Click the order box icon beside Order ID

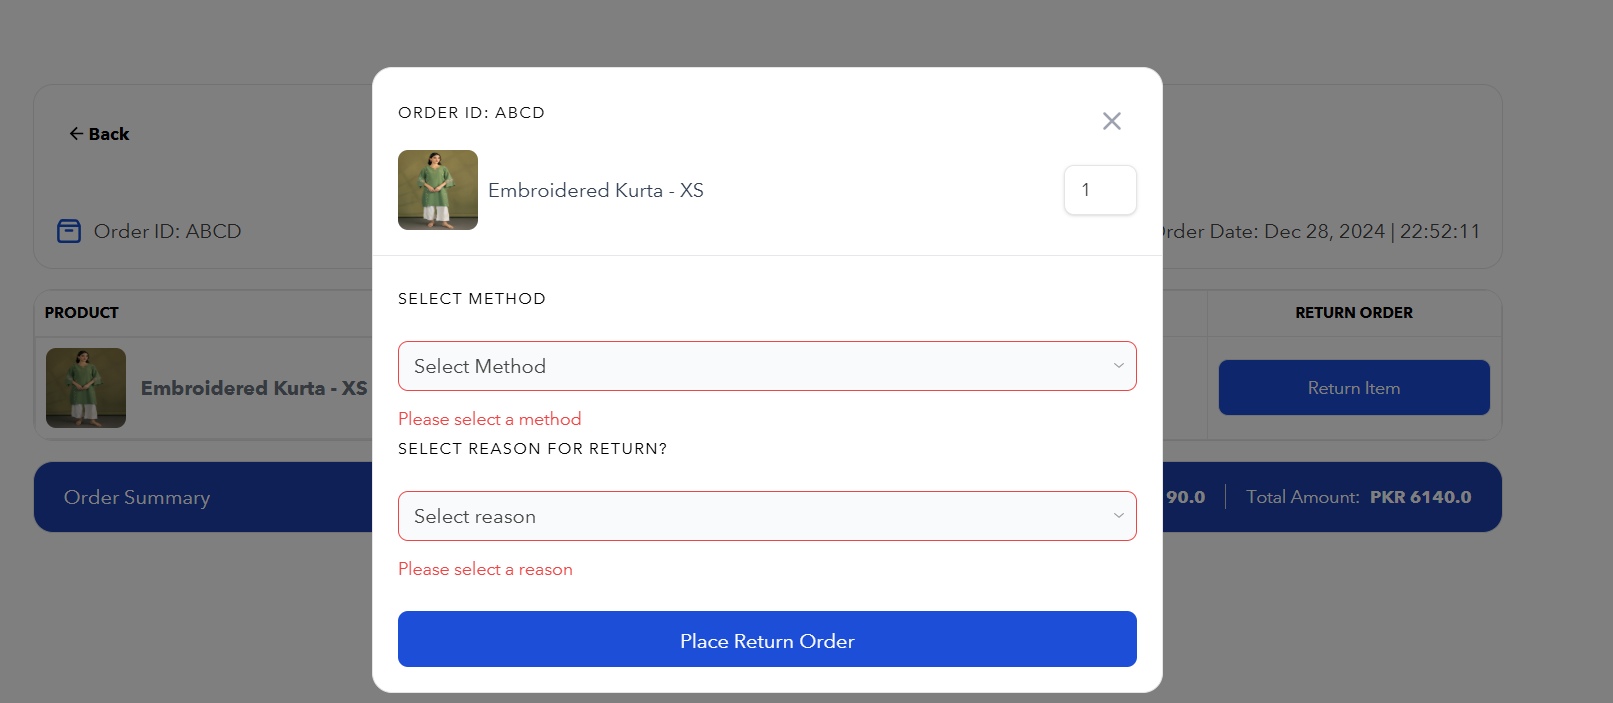pyautogui.click(x=69, y=231)
